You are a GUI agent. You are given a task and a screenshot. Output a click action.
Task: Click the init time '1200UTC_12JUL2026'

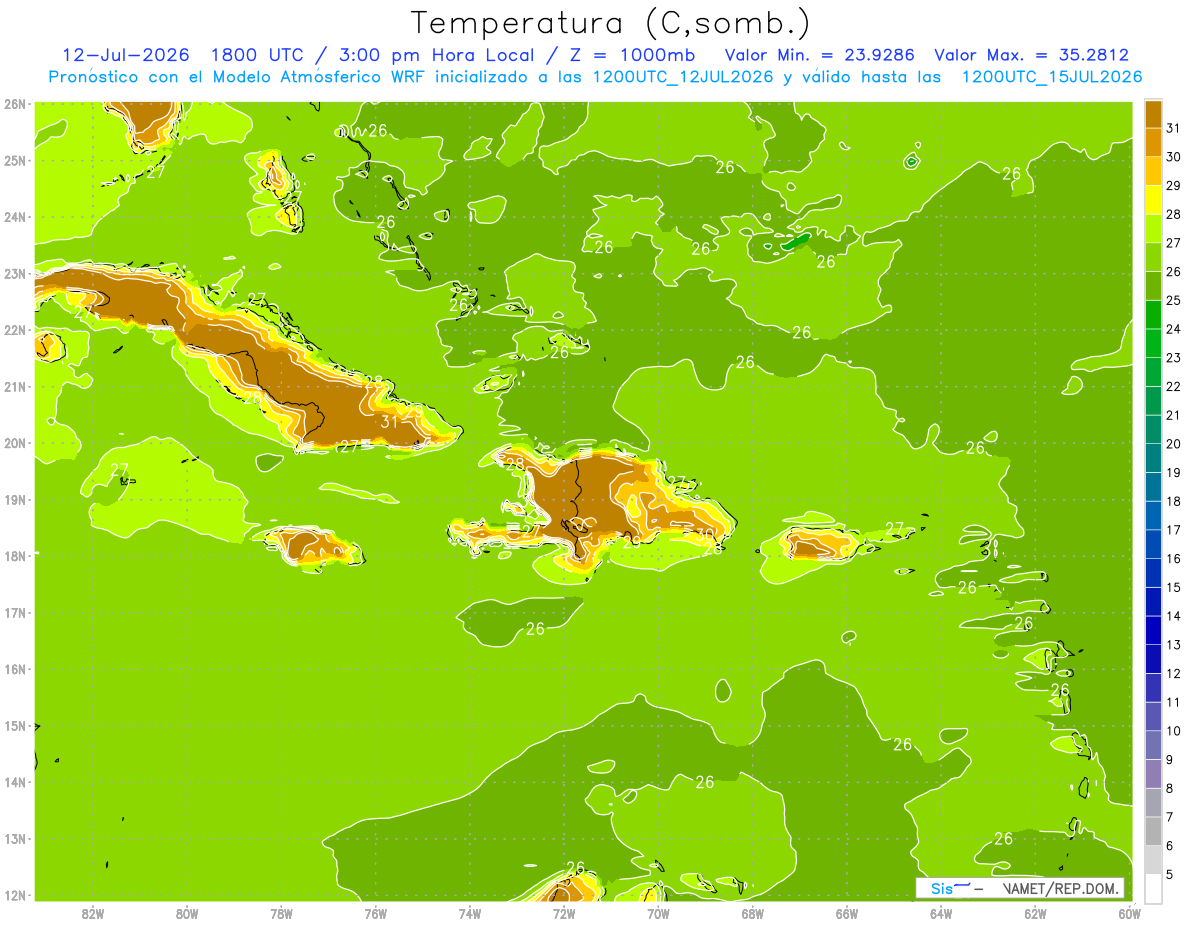coord(683,77)
